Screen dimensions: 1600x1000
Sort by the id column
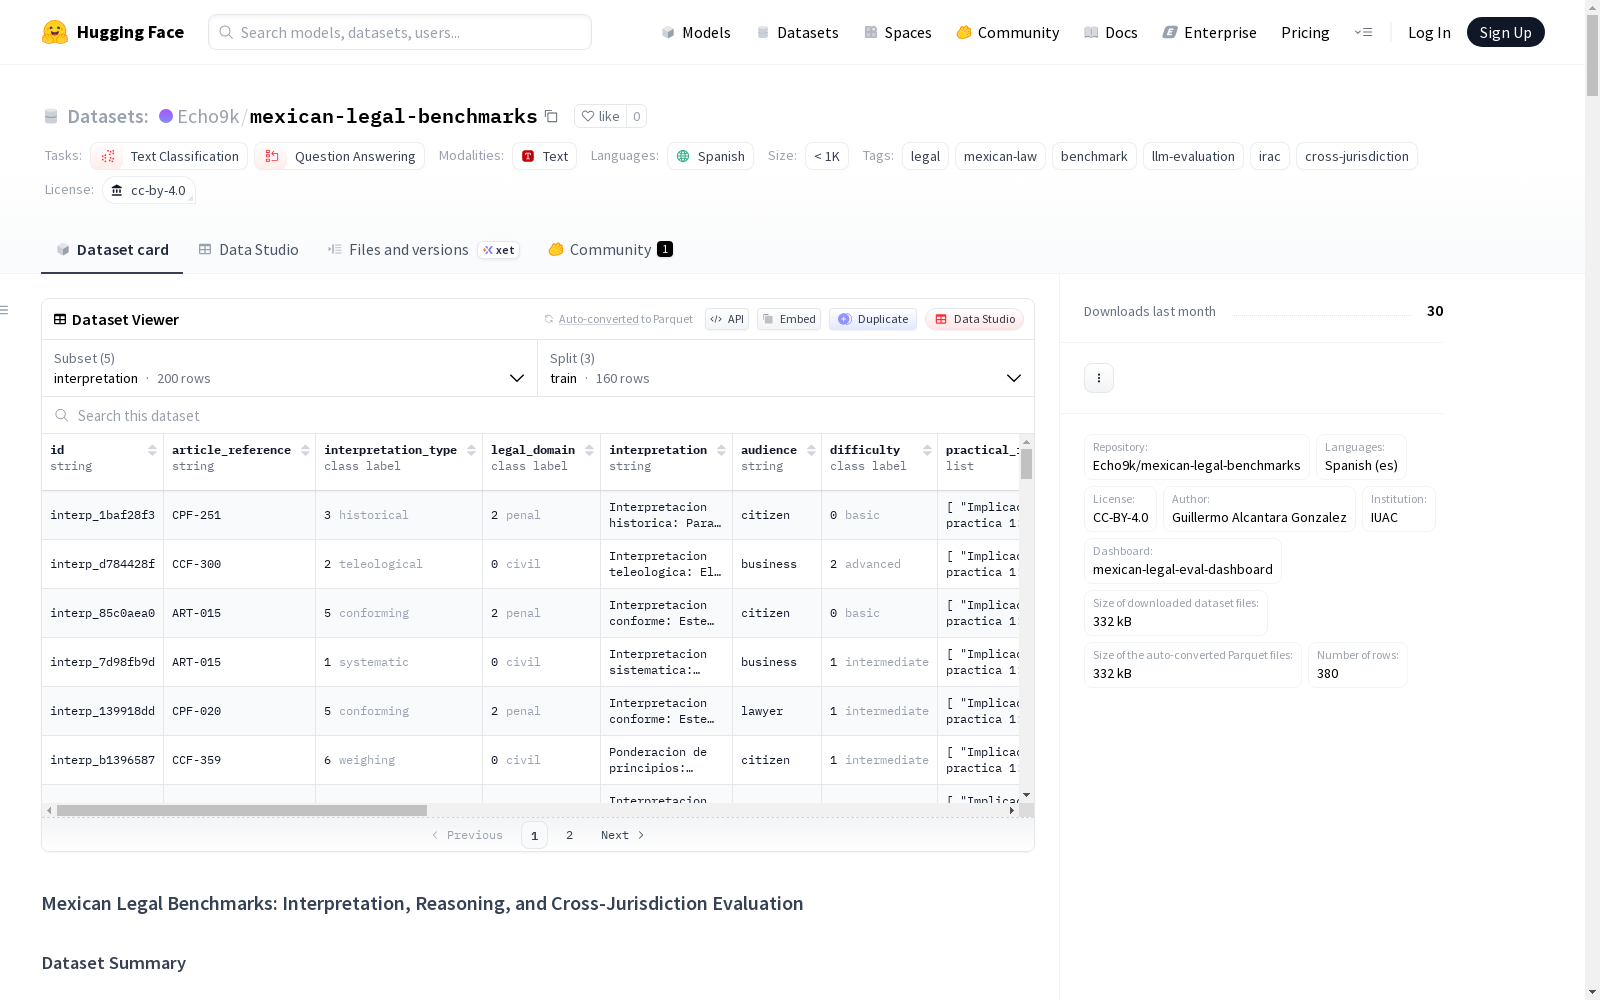tap(152, 450)
